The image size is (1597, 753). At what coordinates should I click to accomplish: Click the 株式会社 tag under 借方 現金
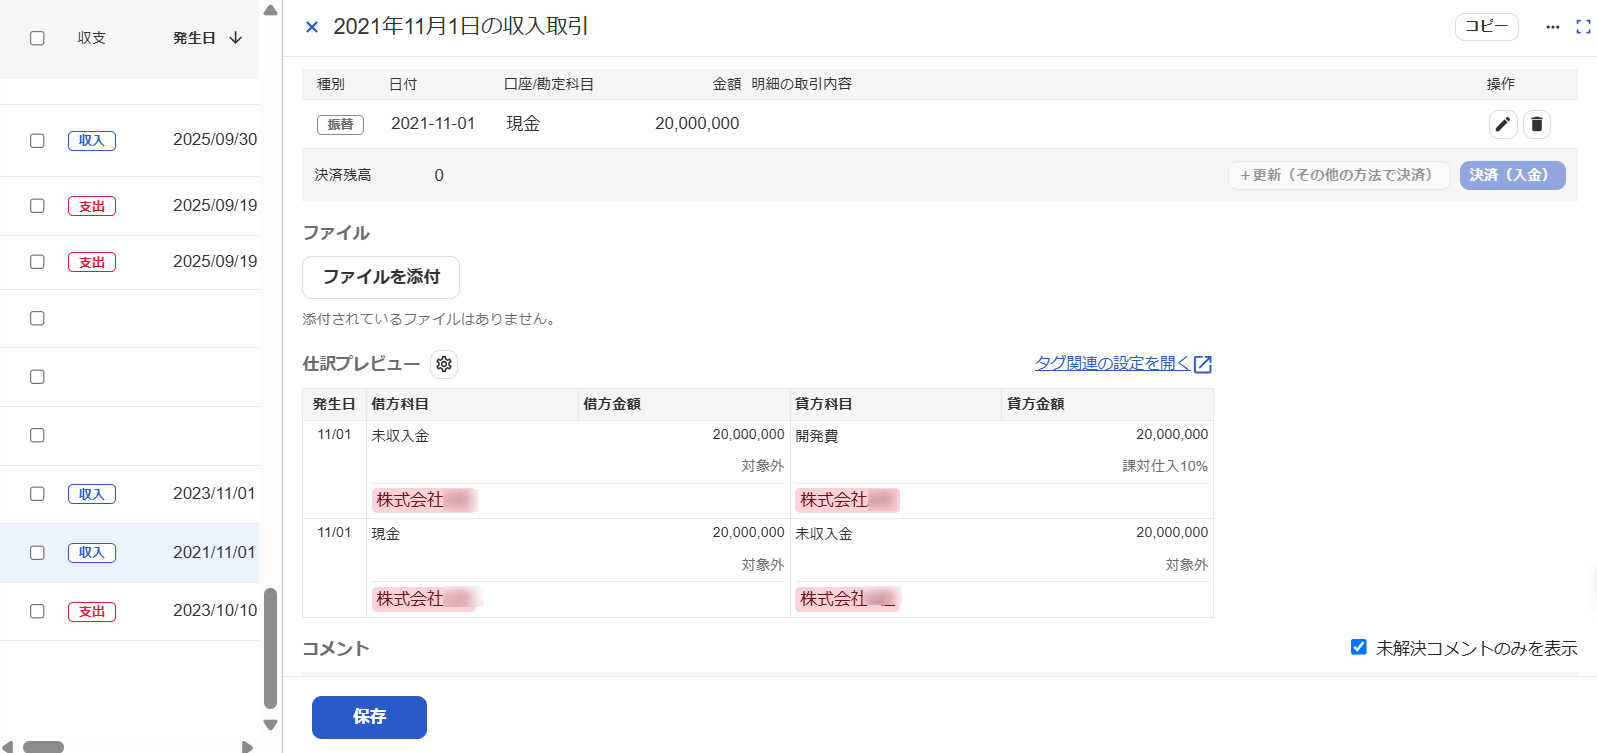(x=424, y=599)
